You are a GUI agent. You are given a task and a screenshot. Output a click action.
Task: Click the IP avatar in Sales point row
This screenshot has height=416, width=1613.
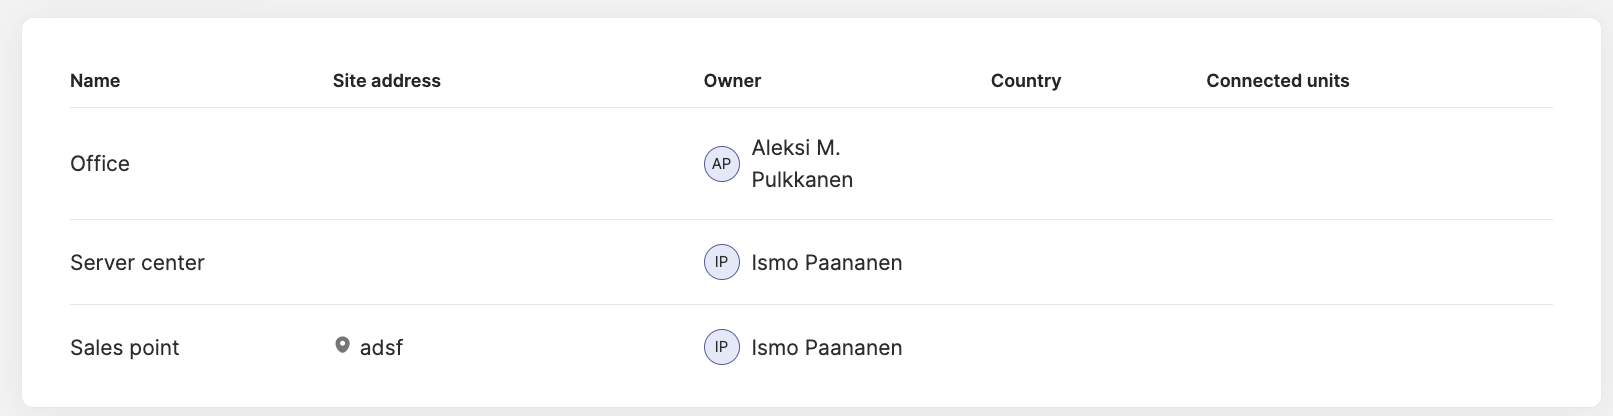[722, 347]
